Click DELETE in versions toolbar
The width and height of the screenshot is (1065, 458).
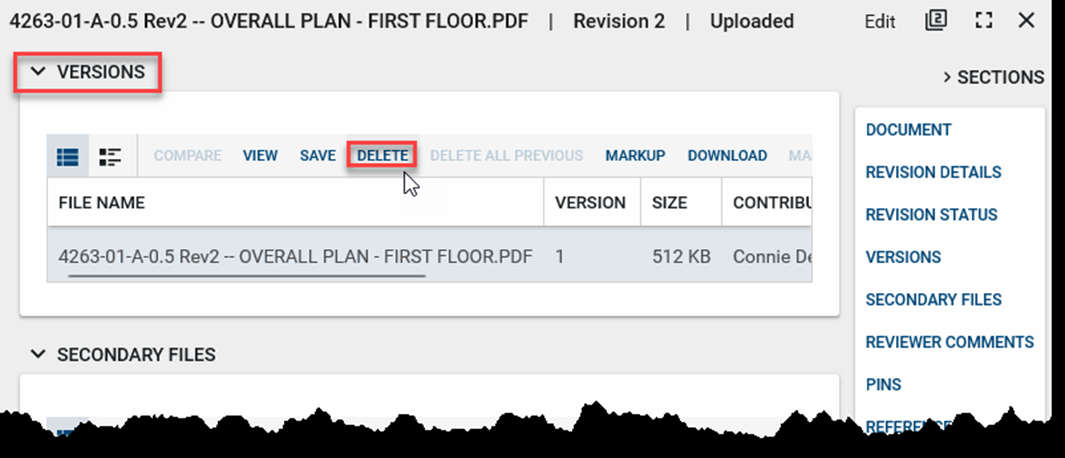point(382,156)
